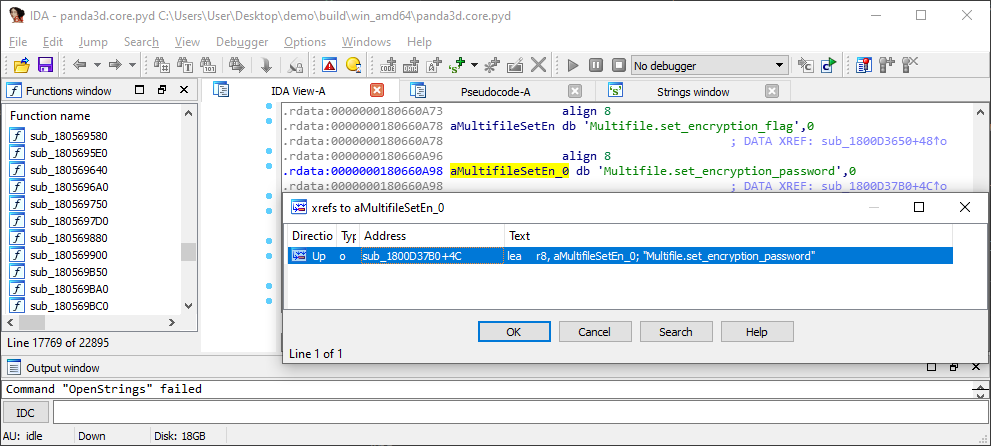
Task: Open the back arrow history dropdown
Action: pyautogui.click(x=97, y=65)
